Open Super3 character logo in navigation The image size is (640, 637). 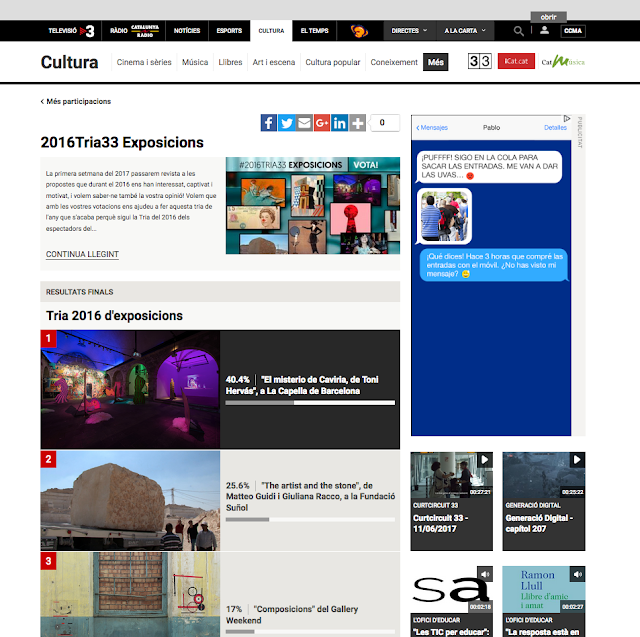coord(359,31)
